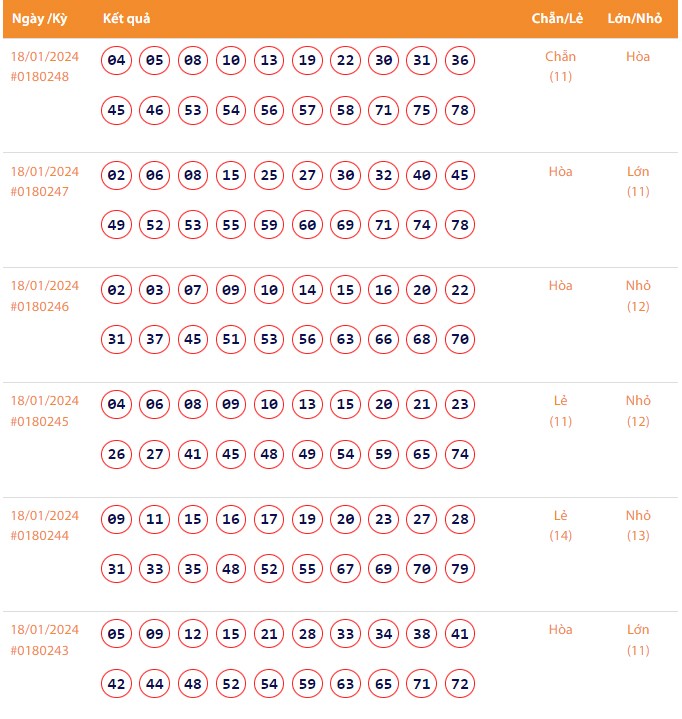The height and width of the screenshot is (719, 682).
Task: Open draw #0180247 link
Action: click(x=40, y=191)
